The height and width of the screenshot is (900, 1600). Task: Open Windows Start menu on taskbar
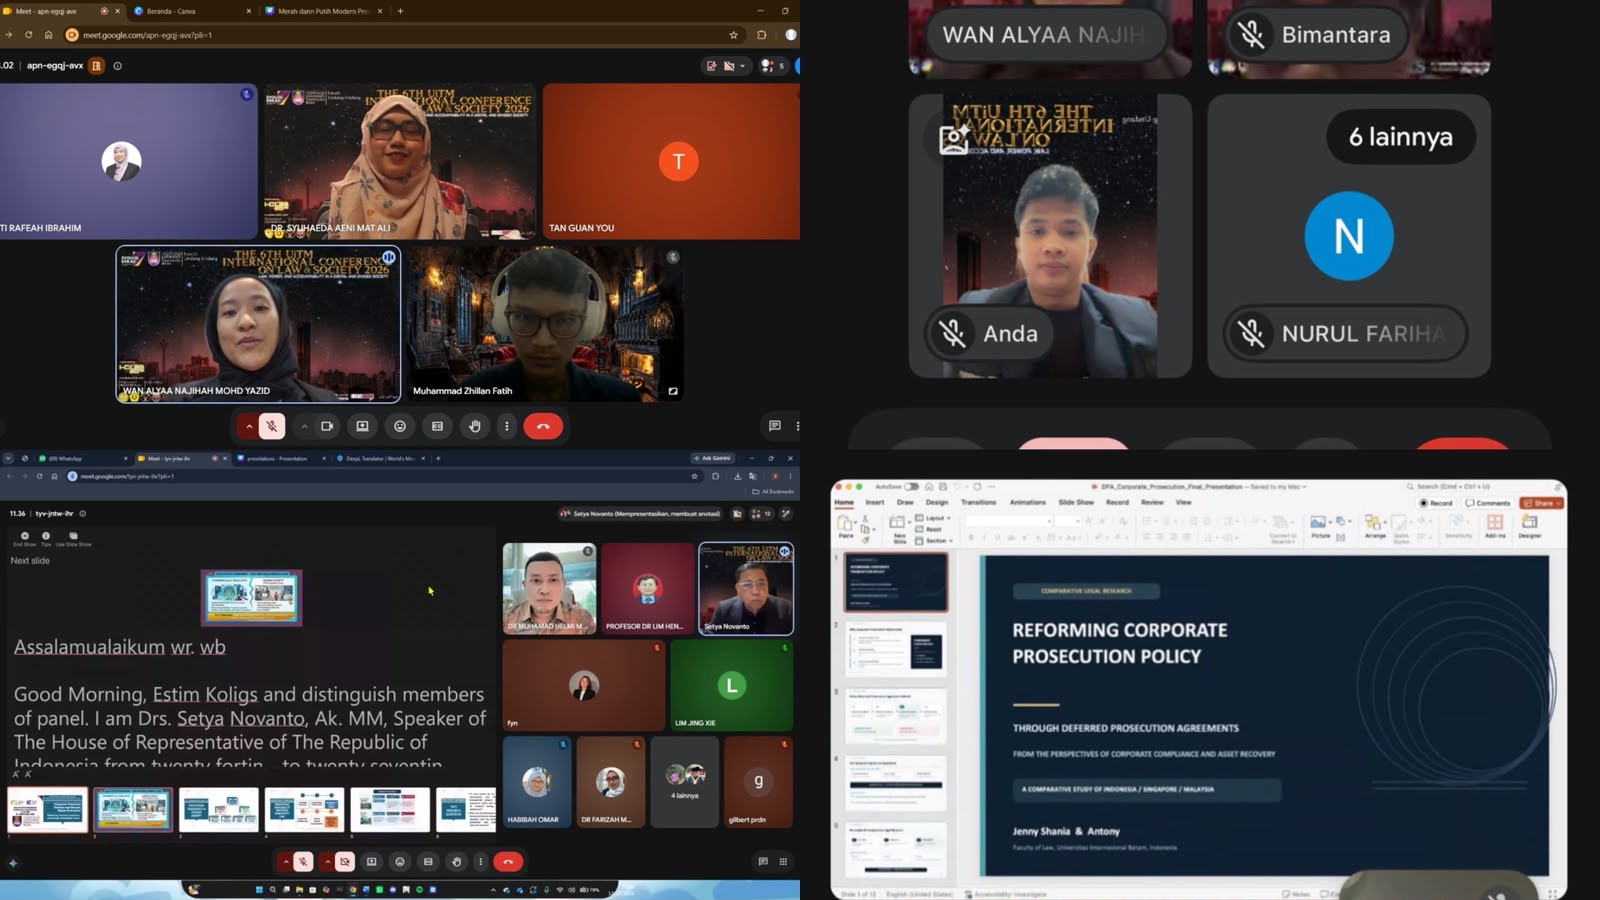pyautogui.click(x=259, y=889)
